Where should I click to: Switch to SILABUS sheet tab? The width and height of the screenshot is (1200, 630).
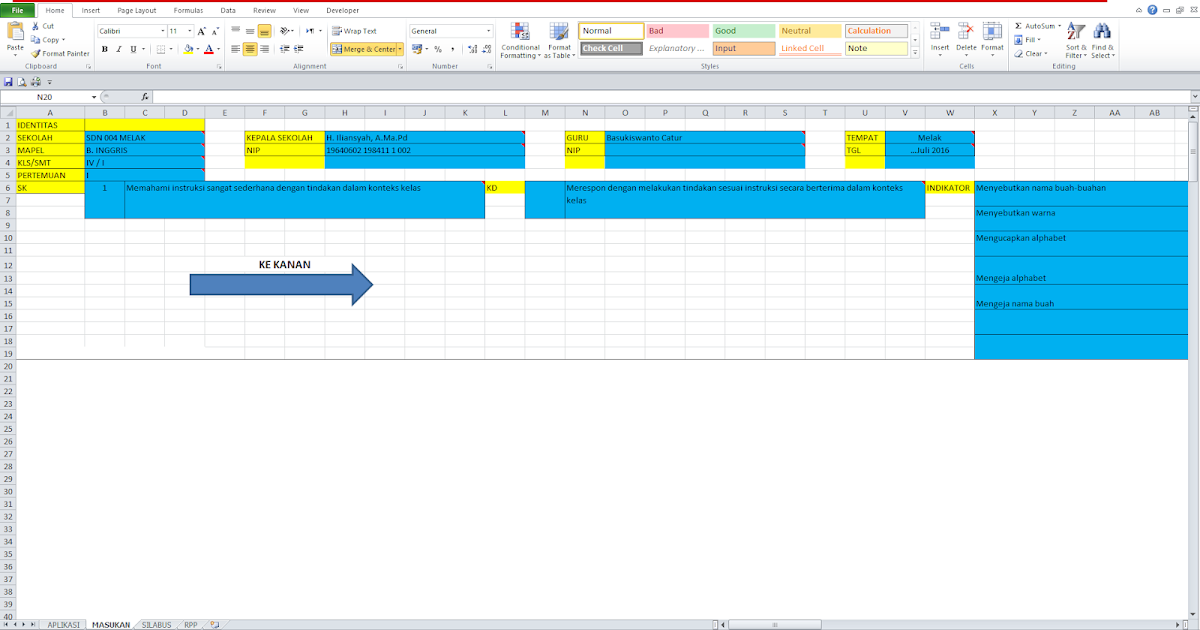[156, 624]
